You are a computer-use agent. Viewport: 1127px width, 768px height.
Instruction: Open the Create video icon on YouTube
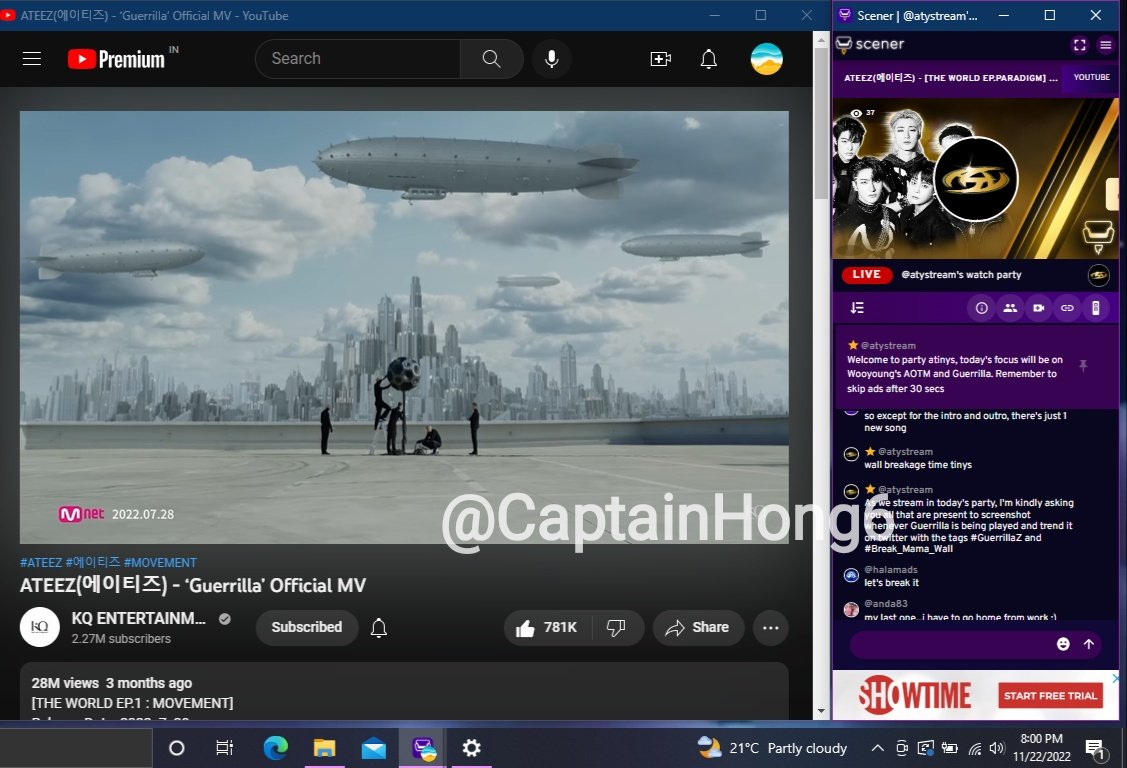click(661, 59)
